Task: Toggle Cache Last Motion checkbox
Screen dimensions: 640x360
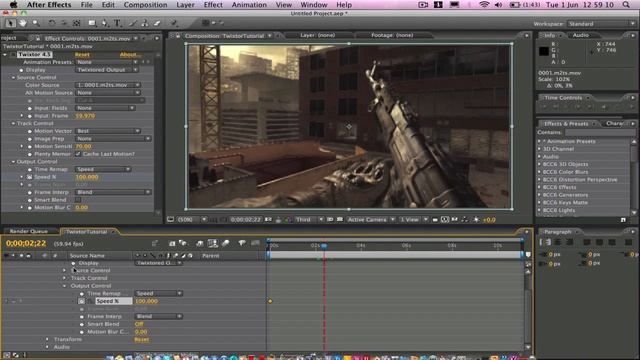Action: coord(78,154)
